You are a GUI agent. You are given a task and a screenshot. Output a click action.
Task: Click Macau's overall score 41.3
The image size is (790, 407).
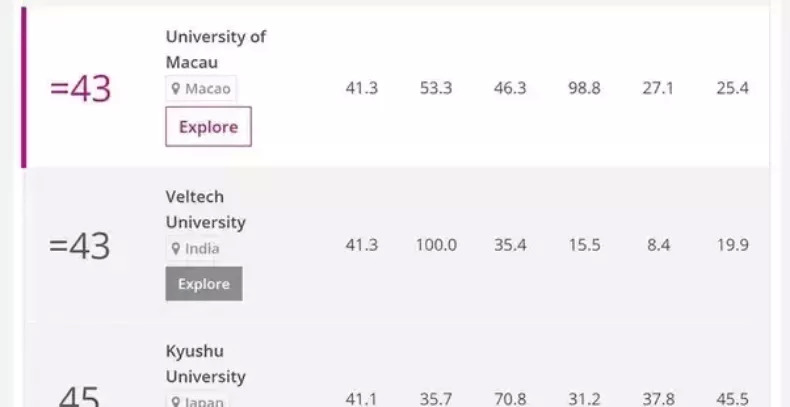pos(361,88)
